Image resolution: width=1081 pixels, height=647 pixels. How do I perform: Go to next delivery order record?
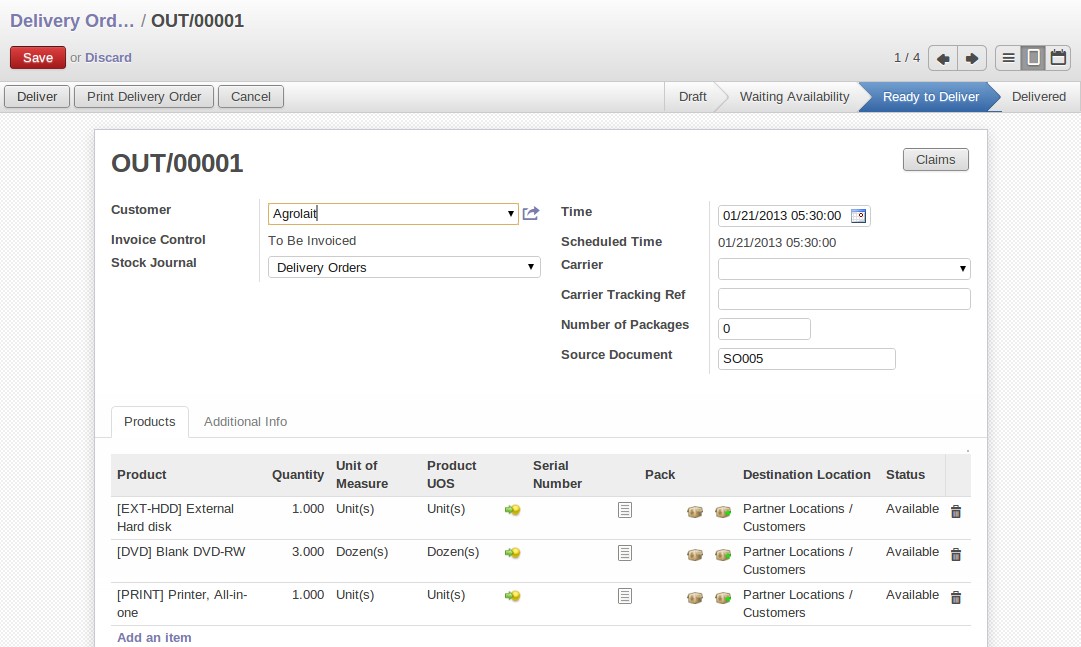coord(971,58)
